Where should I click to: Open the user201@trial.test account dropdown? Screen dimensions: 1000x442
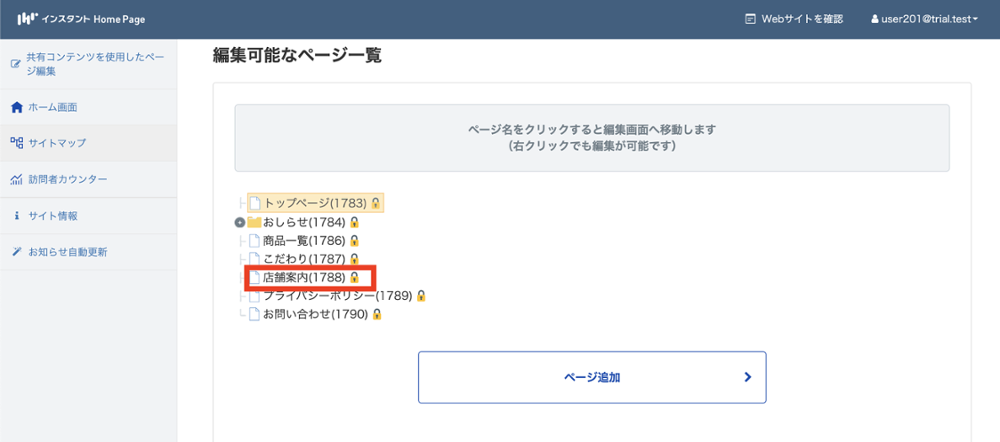927,19
